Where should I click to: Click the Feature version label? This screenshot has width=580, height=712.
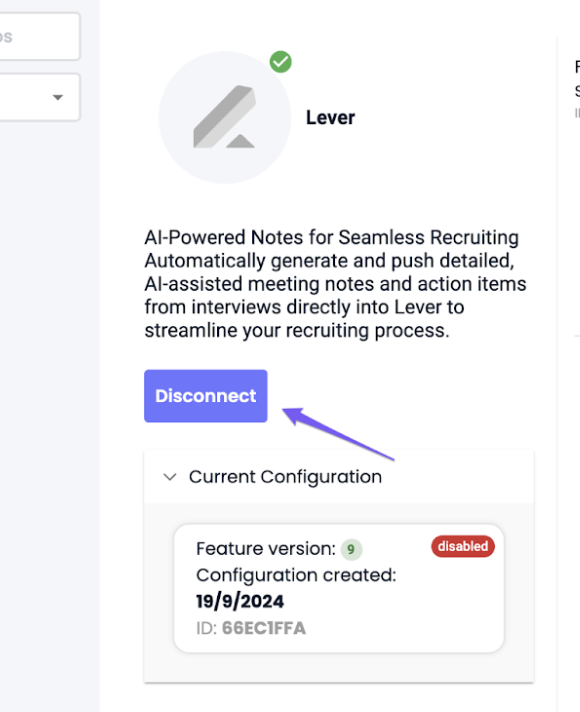click(266, 549)
